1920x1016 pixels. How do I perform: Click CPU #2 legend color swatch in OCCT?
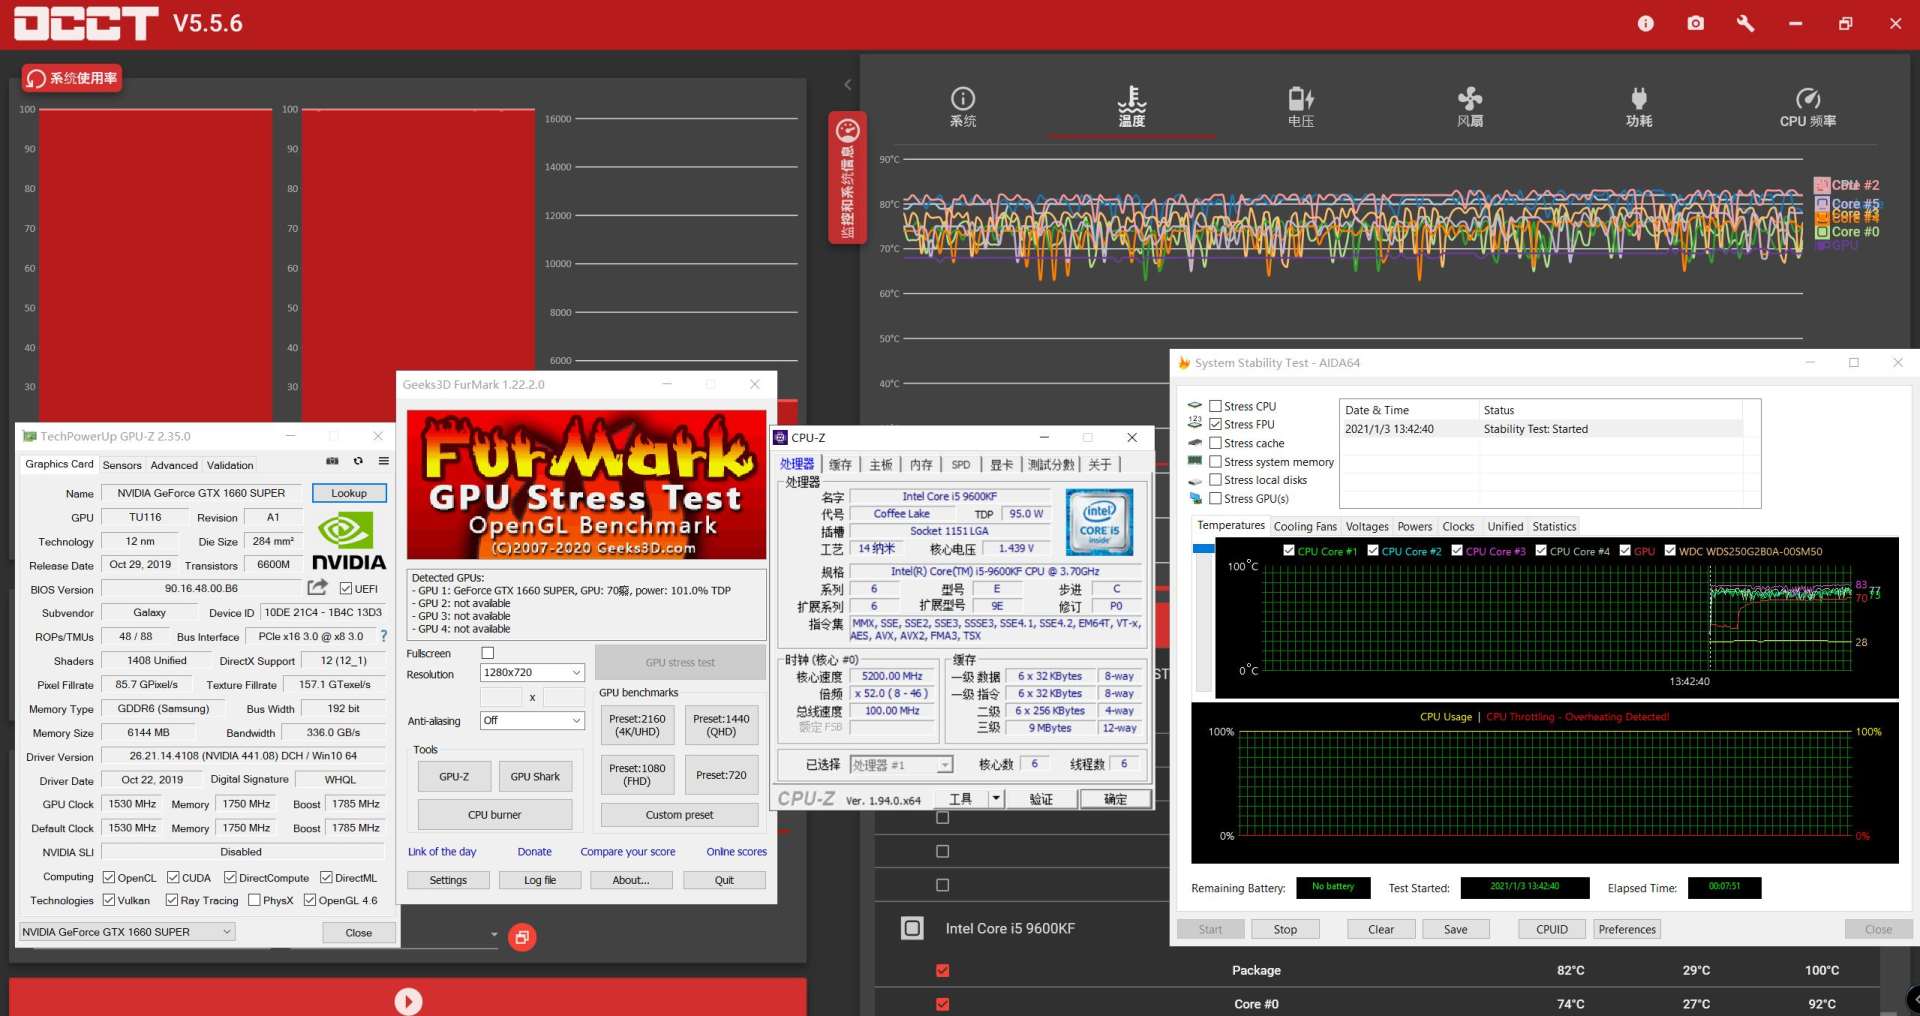1822,185
